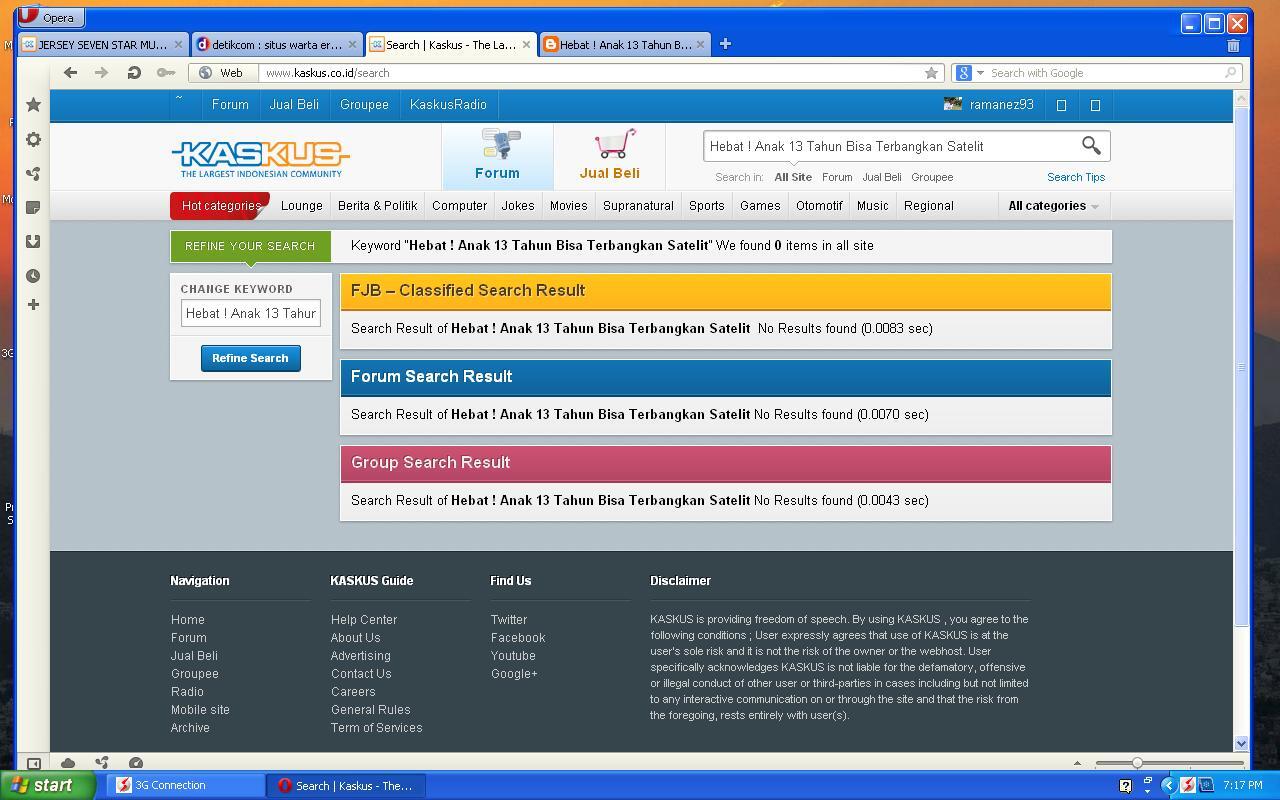The height and width of the screenshot is (800, 1280).
Task: Select Groupee search scope
Action: tap(932, 177)
